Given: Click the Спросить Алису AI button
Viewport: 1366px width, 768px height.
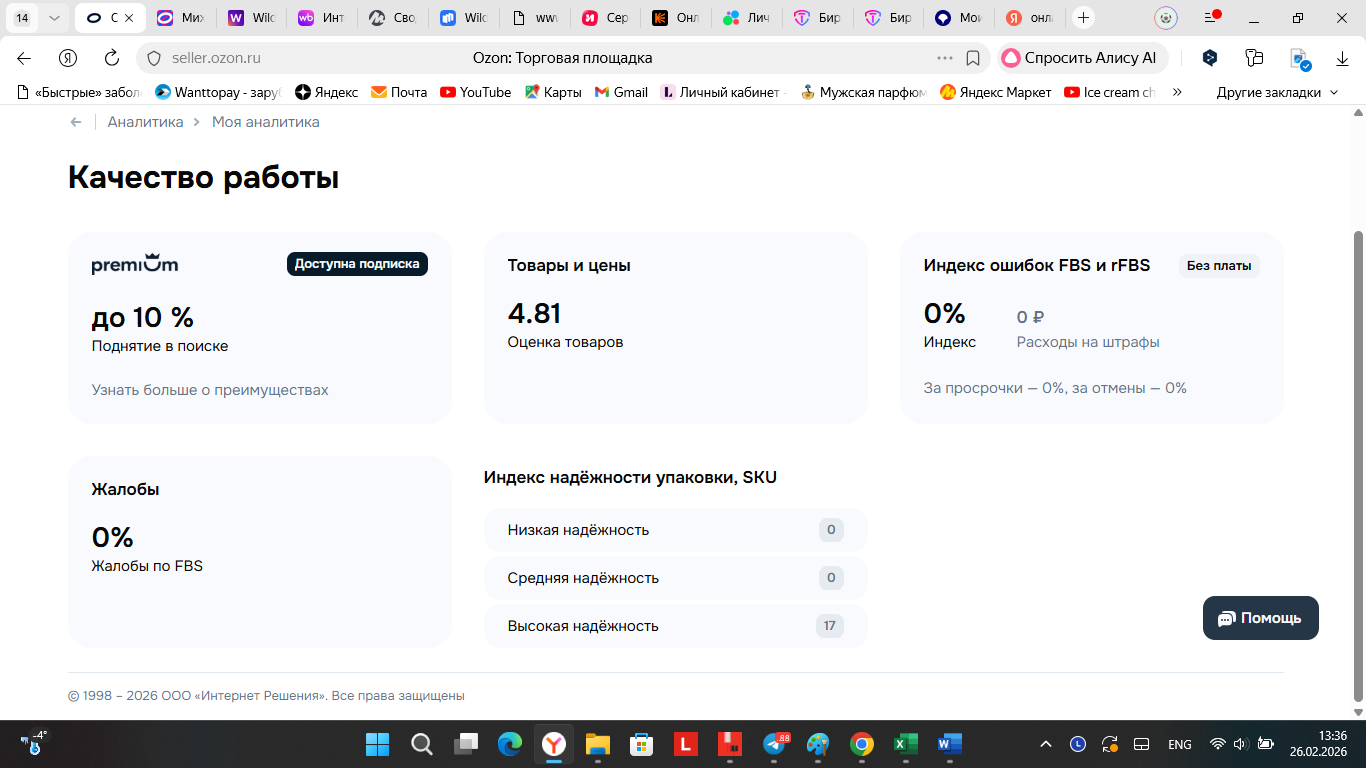Looking at the screenshot, I should (x=1081, y=58).
